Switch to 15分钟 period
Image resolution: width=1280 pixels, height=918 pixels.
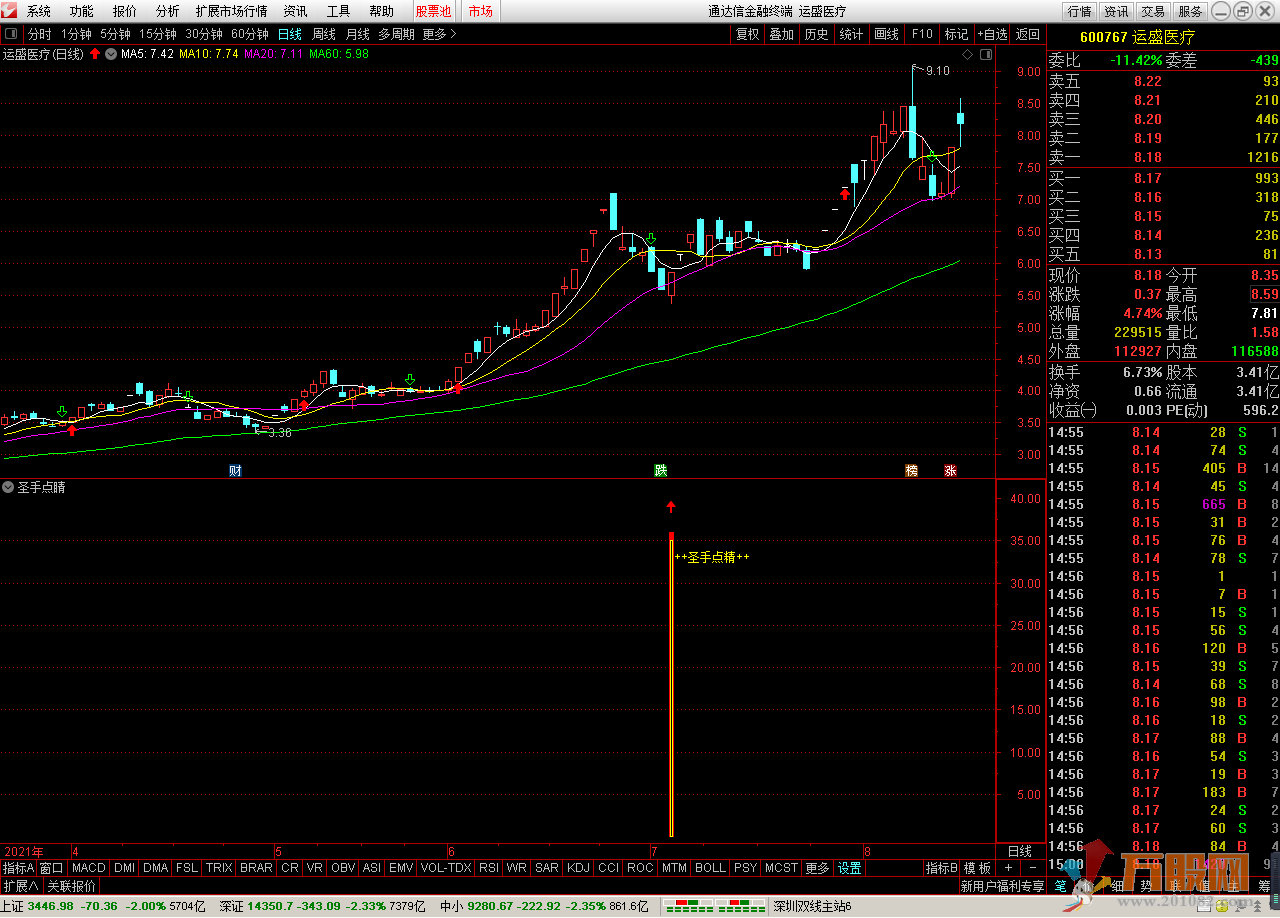158,34
